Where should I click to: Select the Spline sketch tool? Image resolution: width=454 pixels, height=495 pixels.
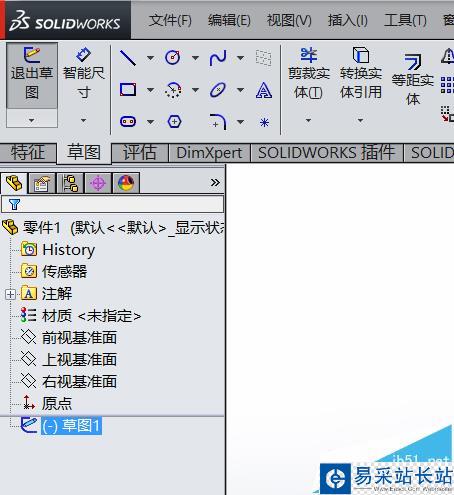pyautogui.click(x=218, y=58)
